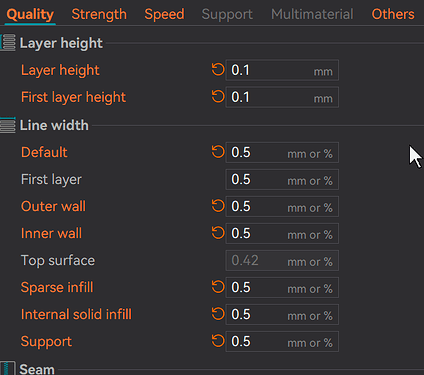Reset Outer wall line width

click(218, 206)
